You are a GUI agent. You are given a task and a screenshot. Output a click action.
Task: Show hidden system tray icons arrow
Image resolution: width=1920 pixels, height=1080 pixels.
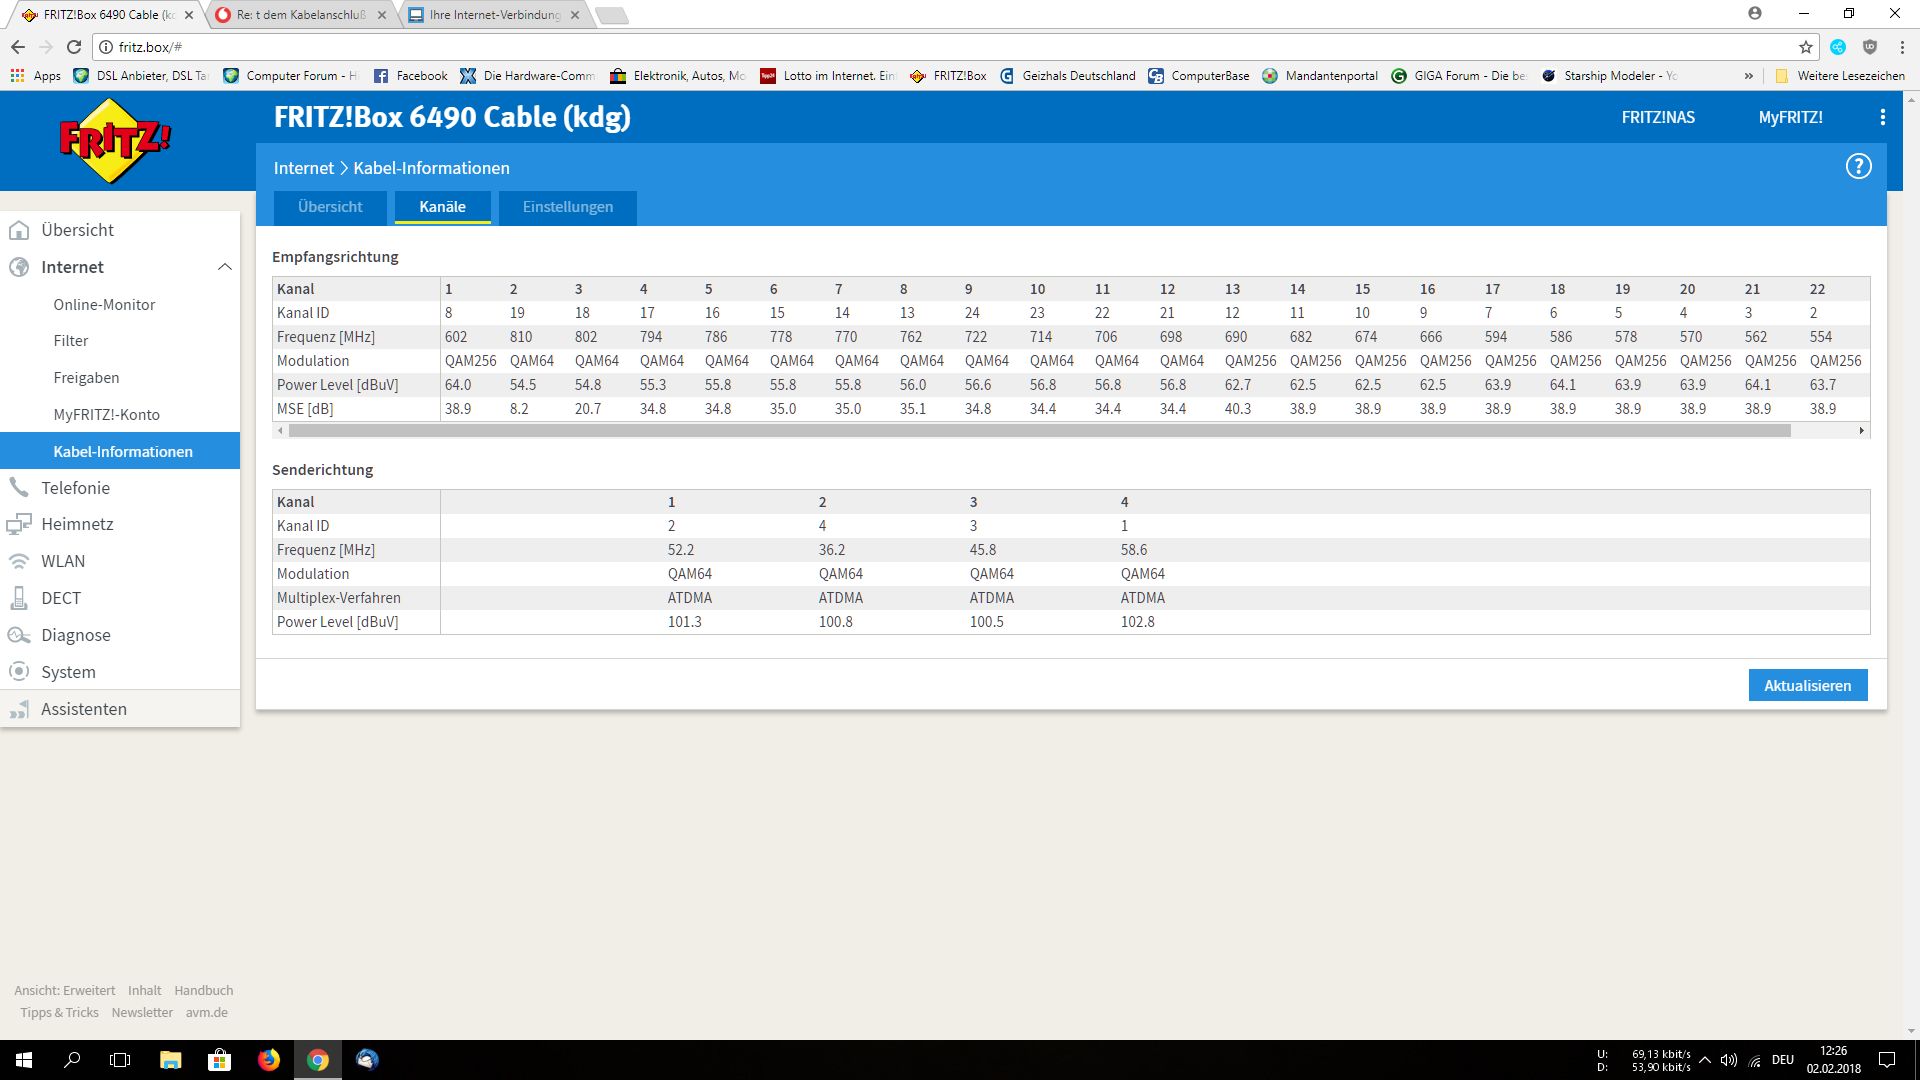click(1704, 1060)
